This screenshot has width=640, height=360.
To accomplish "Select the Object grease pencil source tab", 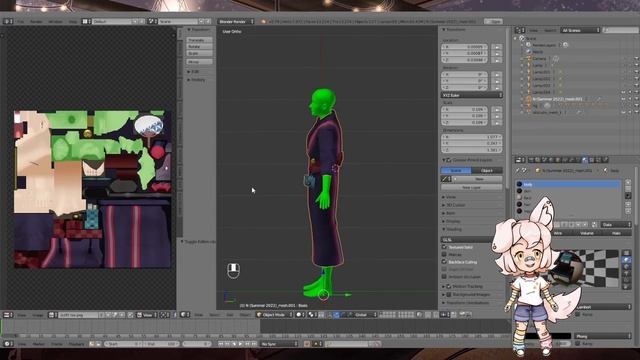I will tap(487, 170).
